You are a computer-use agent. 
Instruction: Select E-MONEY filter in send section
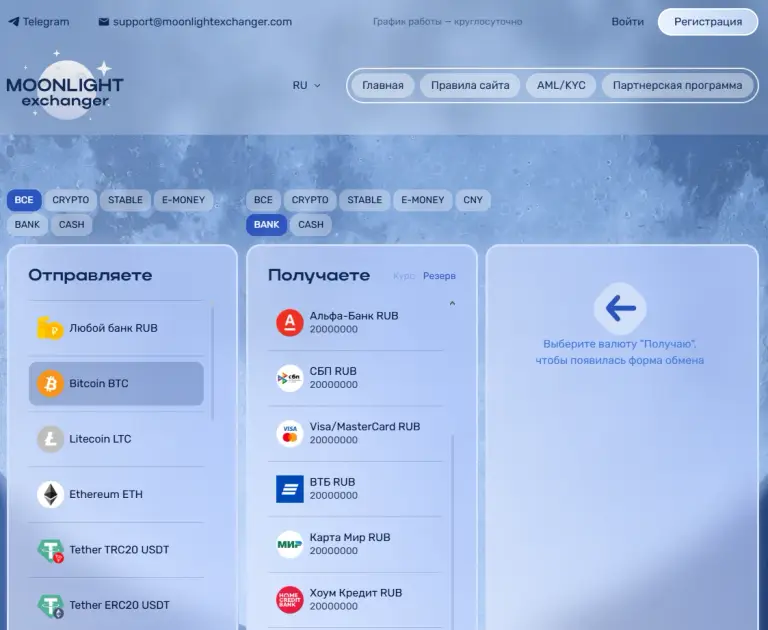(184, 200)
